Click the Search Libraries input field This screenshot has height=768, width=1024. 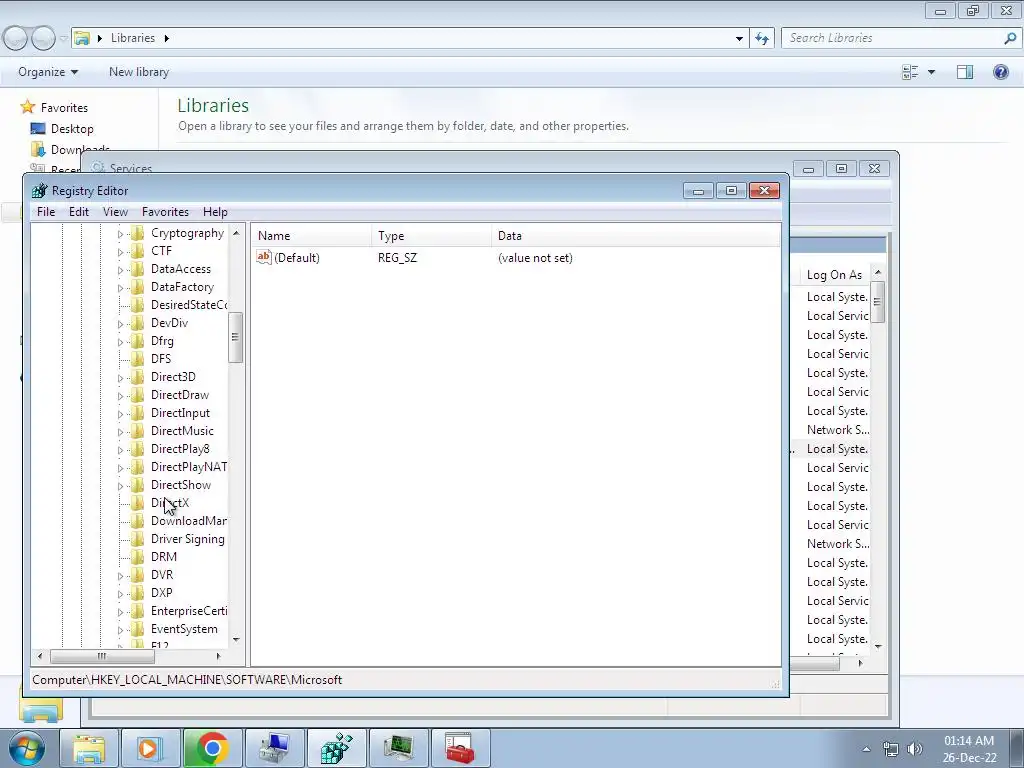[893, 38]
